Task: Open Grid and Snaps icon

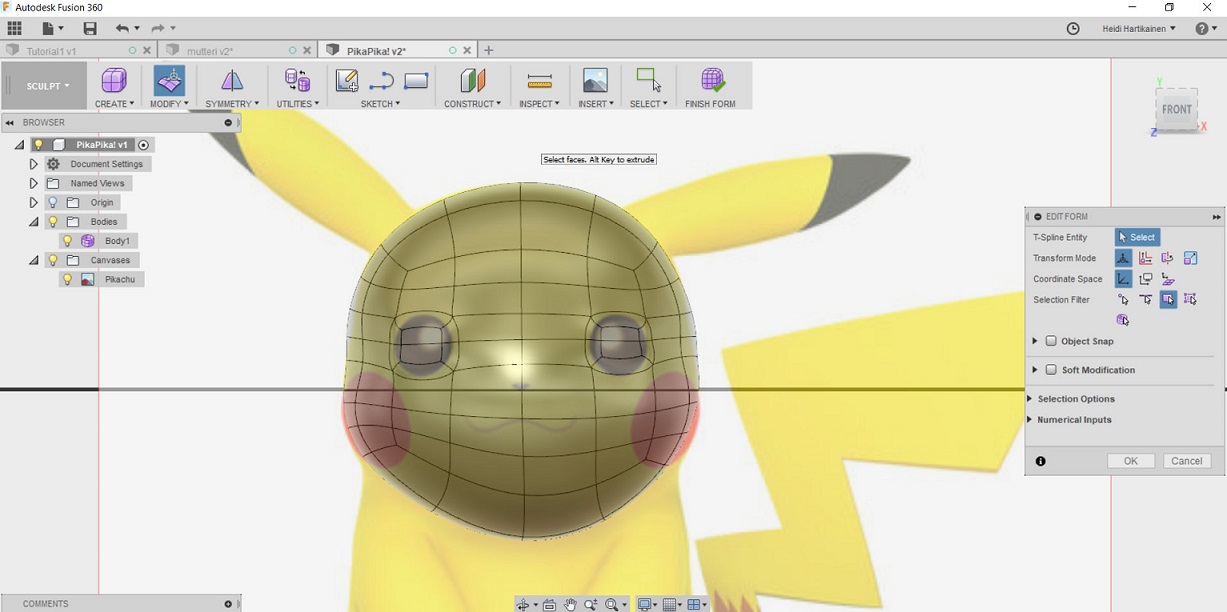Action: click(x=670, y=604)
